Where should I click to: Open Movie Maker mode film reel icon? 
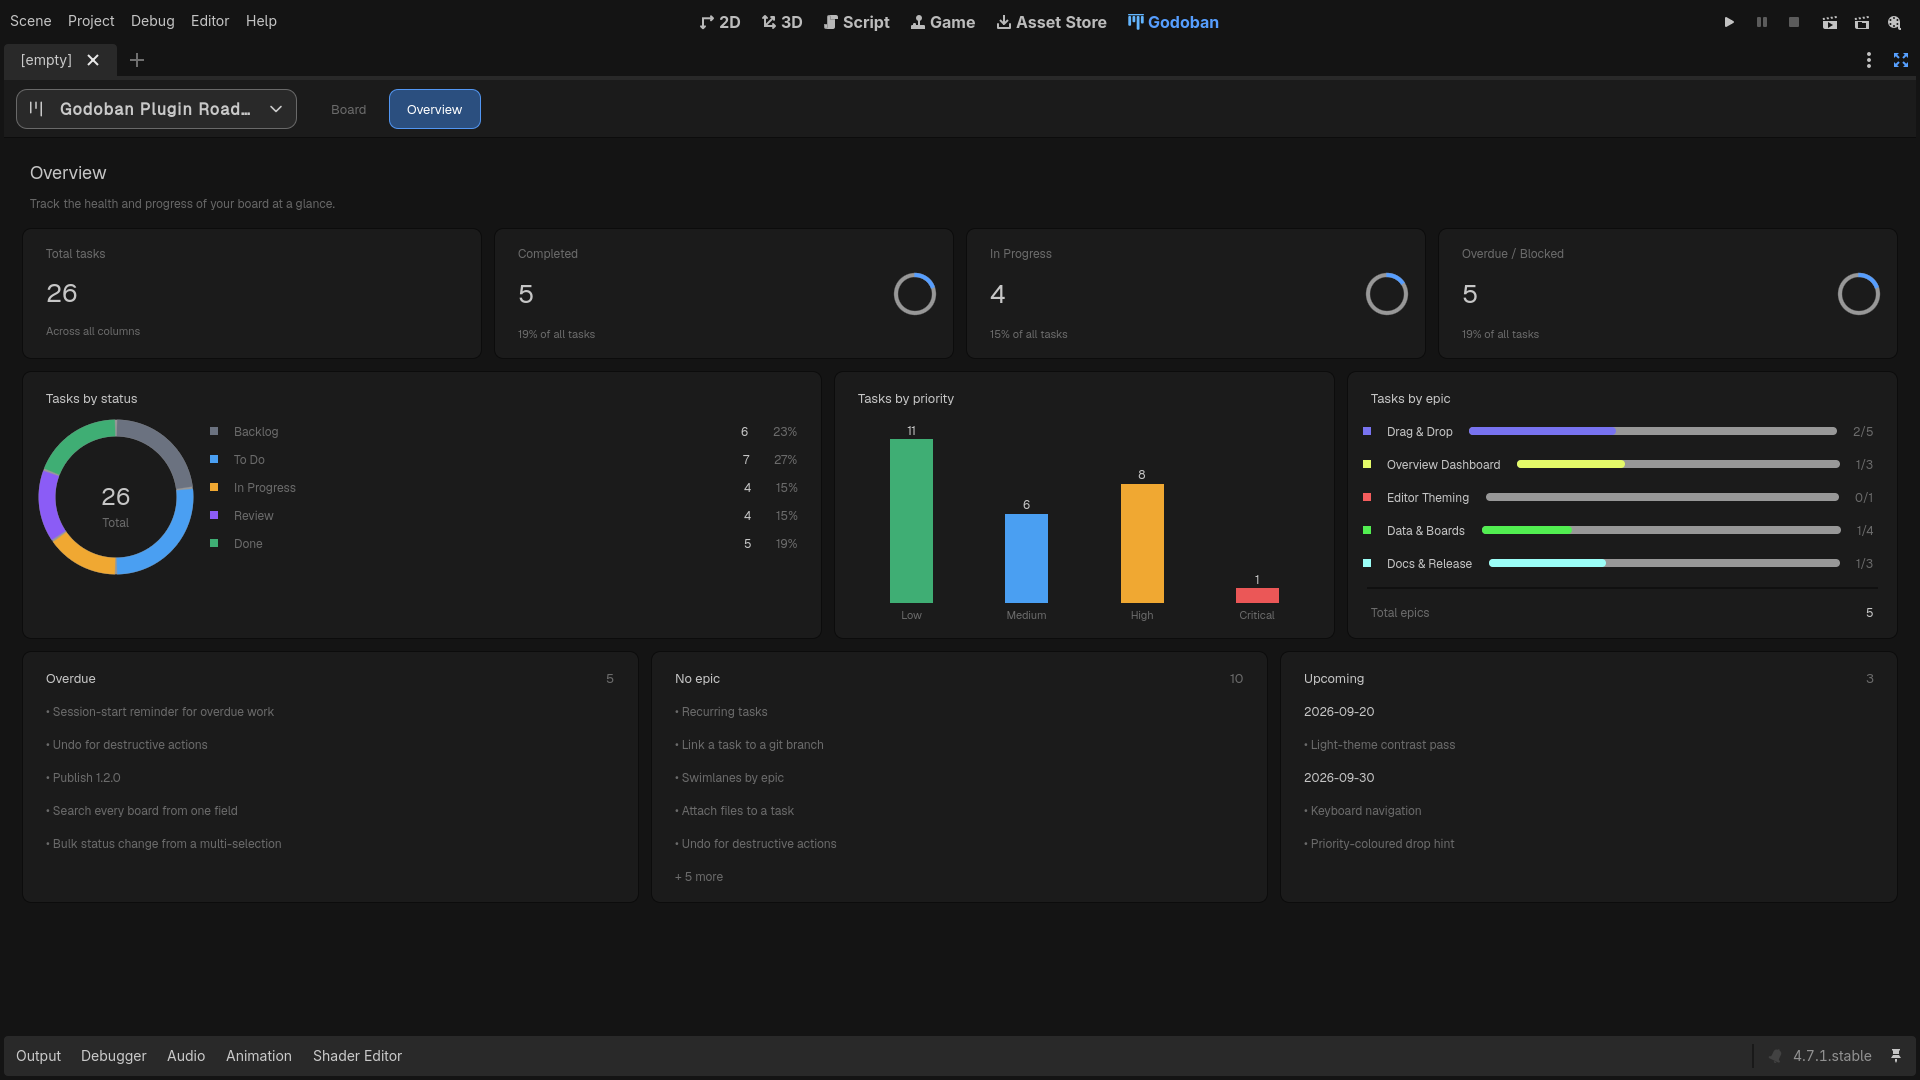tap(1894, 22)
